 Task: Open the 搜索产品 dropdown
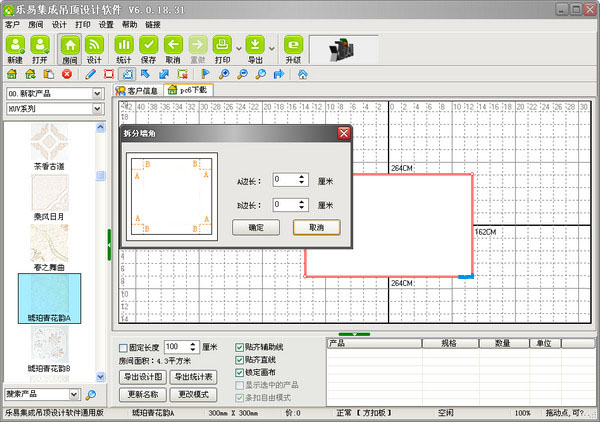[x=75, y=394]
